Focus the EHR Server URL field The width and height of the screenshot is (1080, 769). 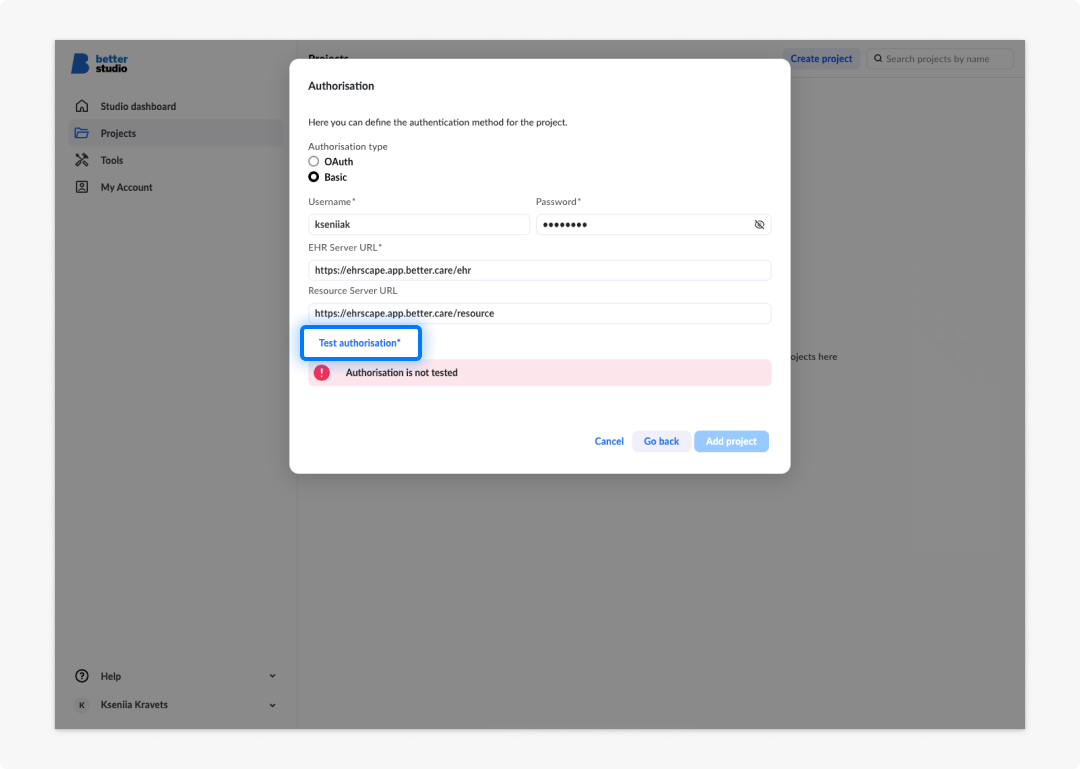point(539,270)
